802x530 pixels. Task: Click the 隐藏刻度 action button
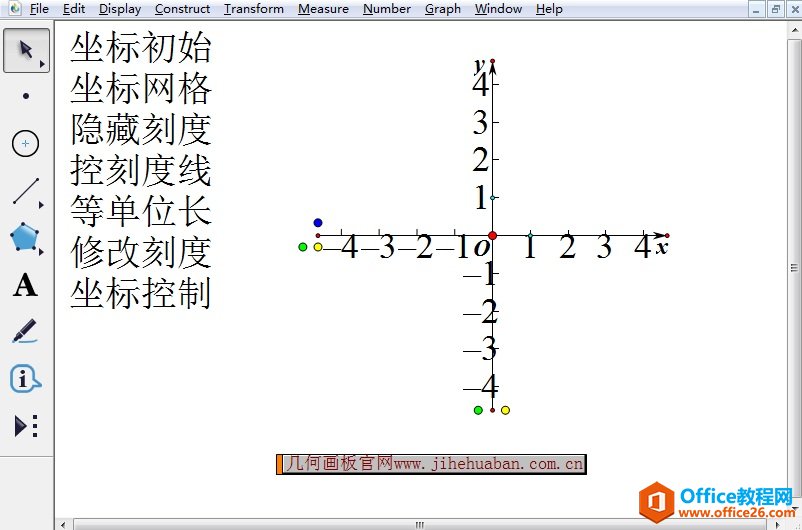pyautogui.click(x=141, y=130)
